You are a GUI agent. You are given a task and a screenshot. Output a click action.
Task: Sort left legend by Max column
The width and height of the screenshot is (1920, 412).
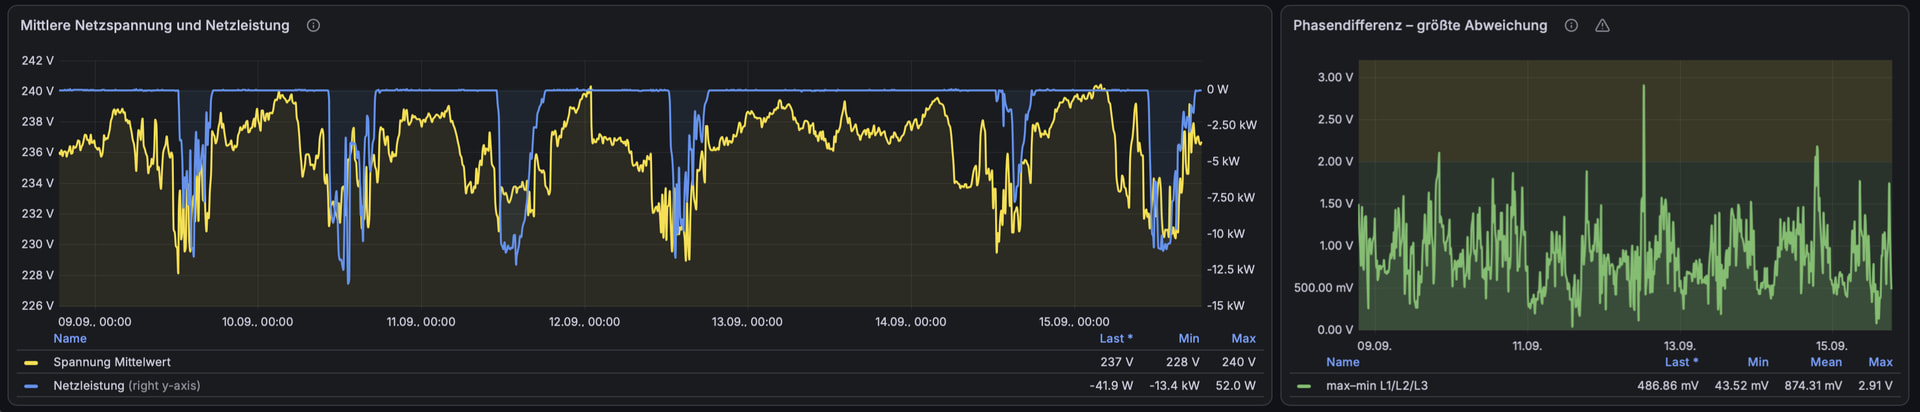pos(1243,339)
